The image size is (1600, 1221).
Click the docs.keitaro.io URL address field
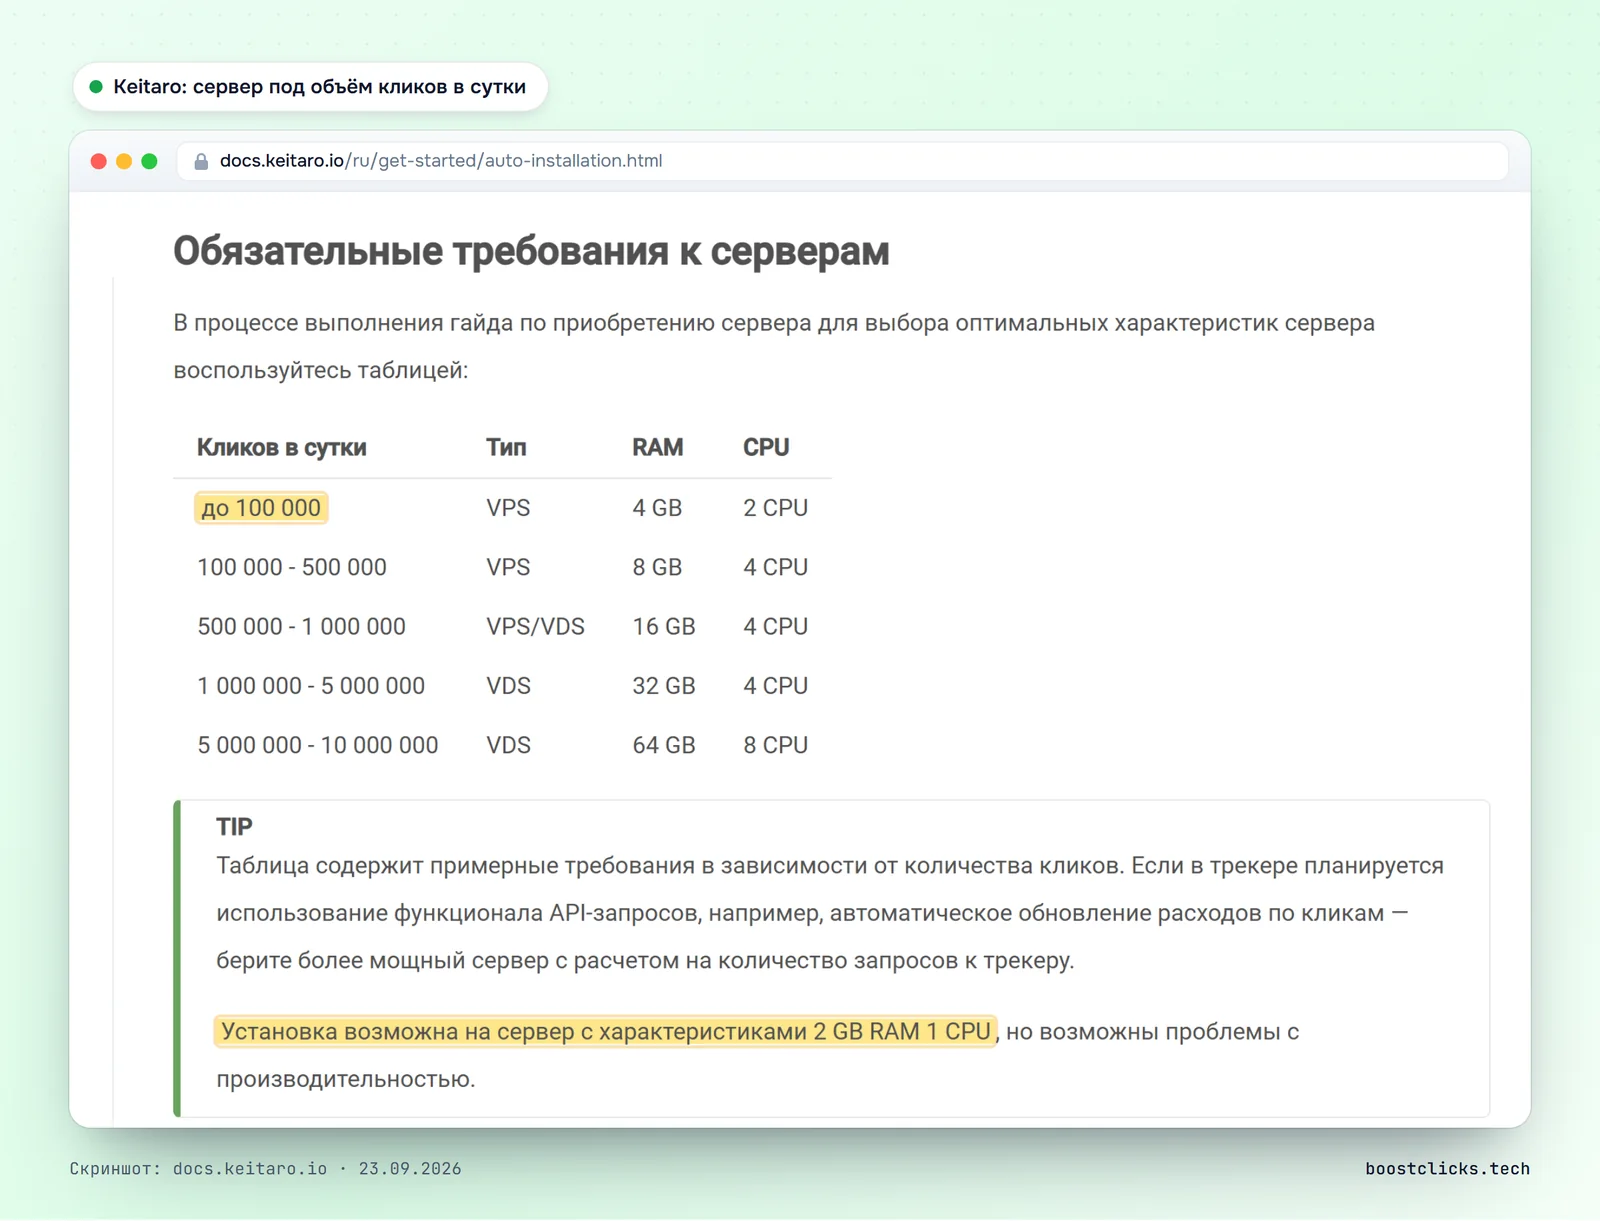coord(842,161)
